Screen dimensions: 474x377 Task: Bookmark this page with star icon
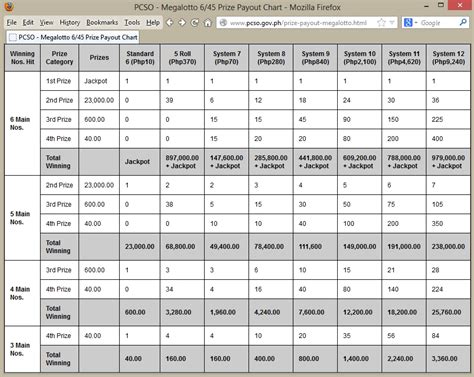381,23
